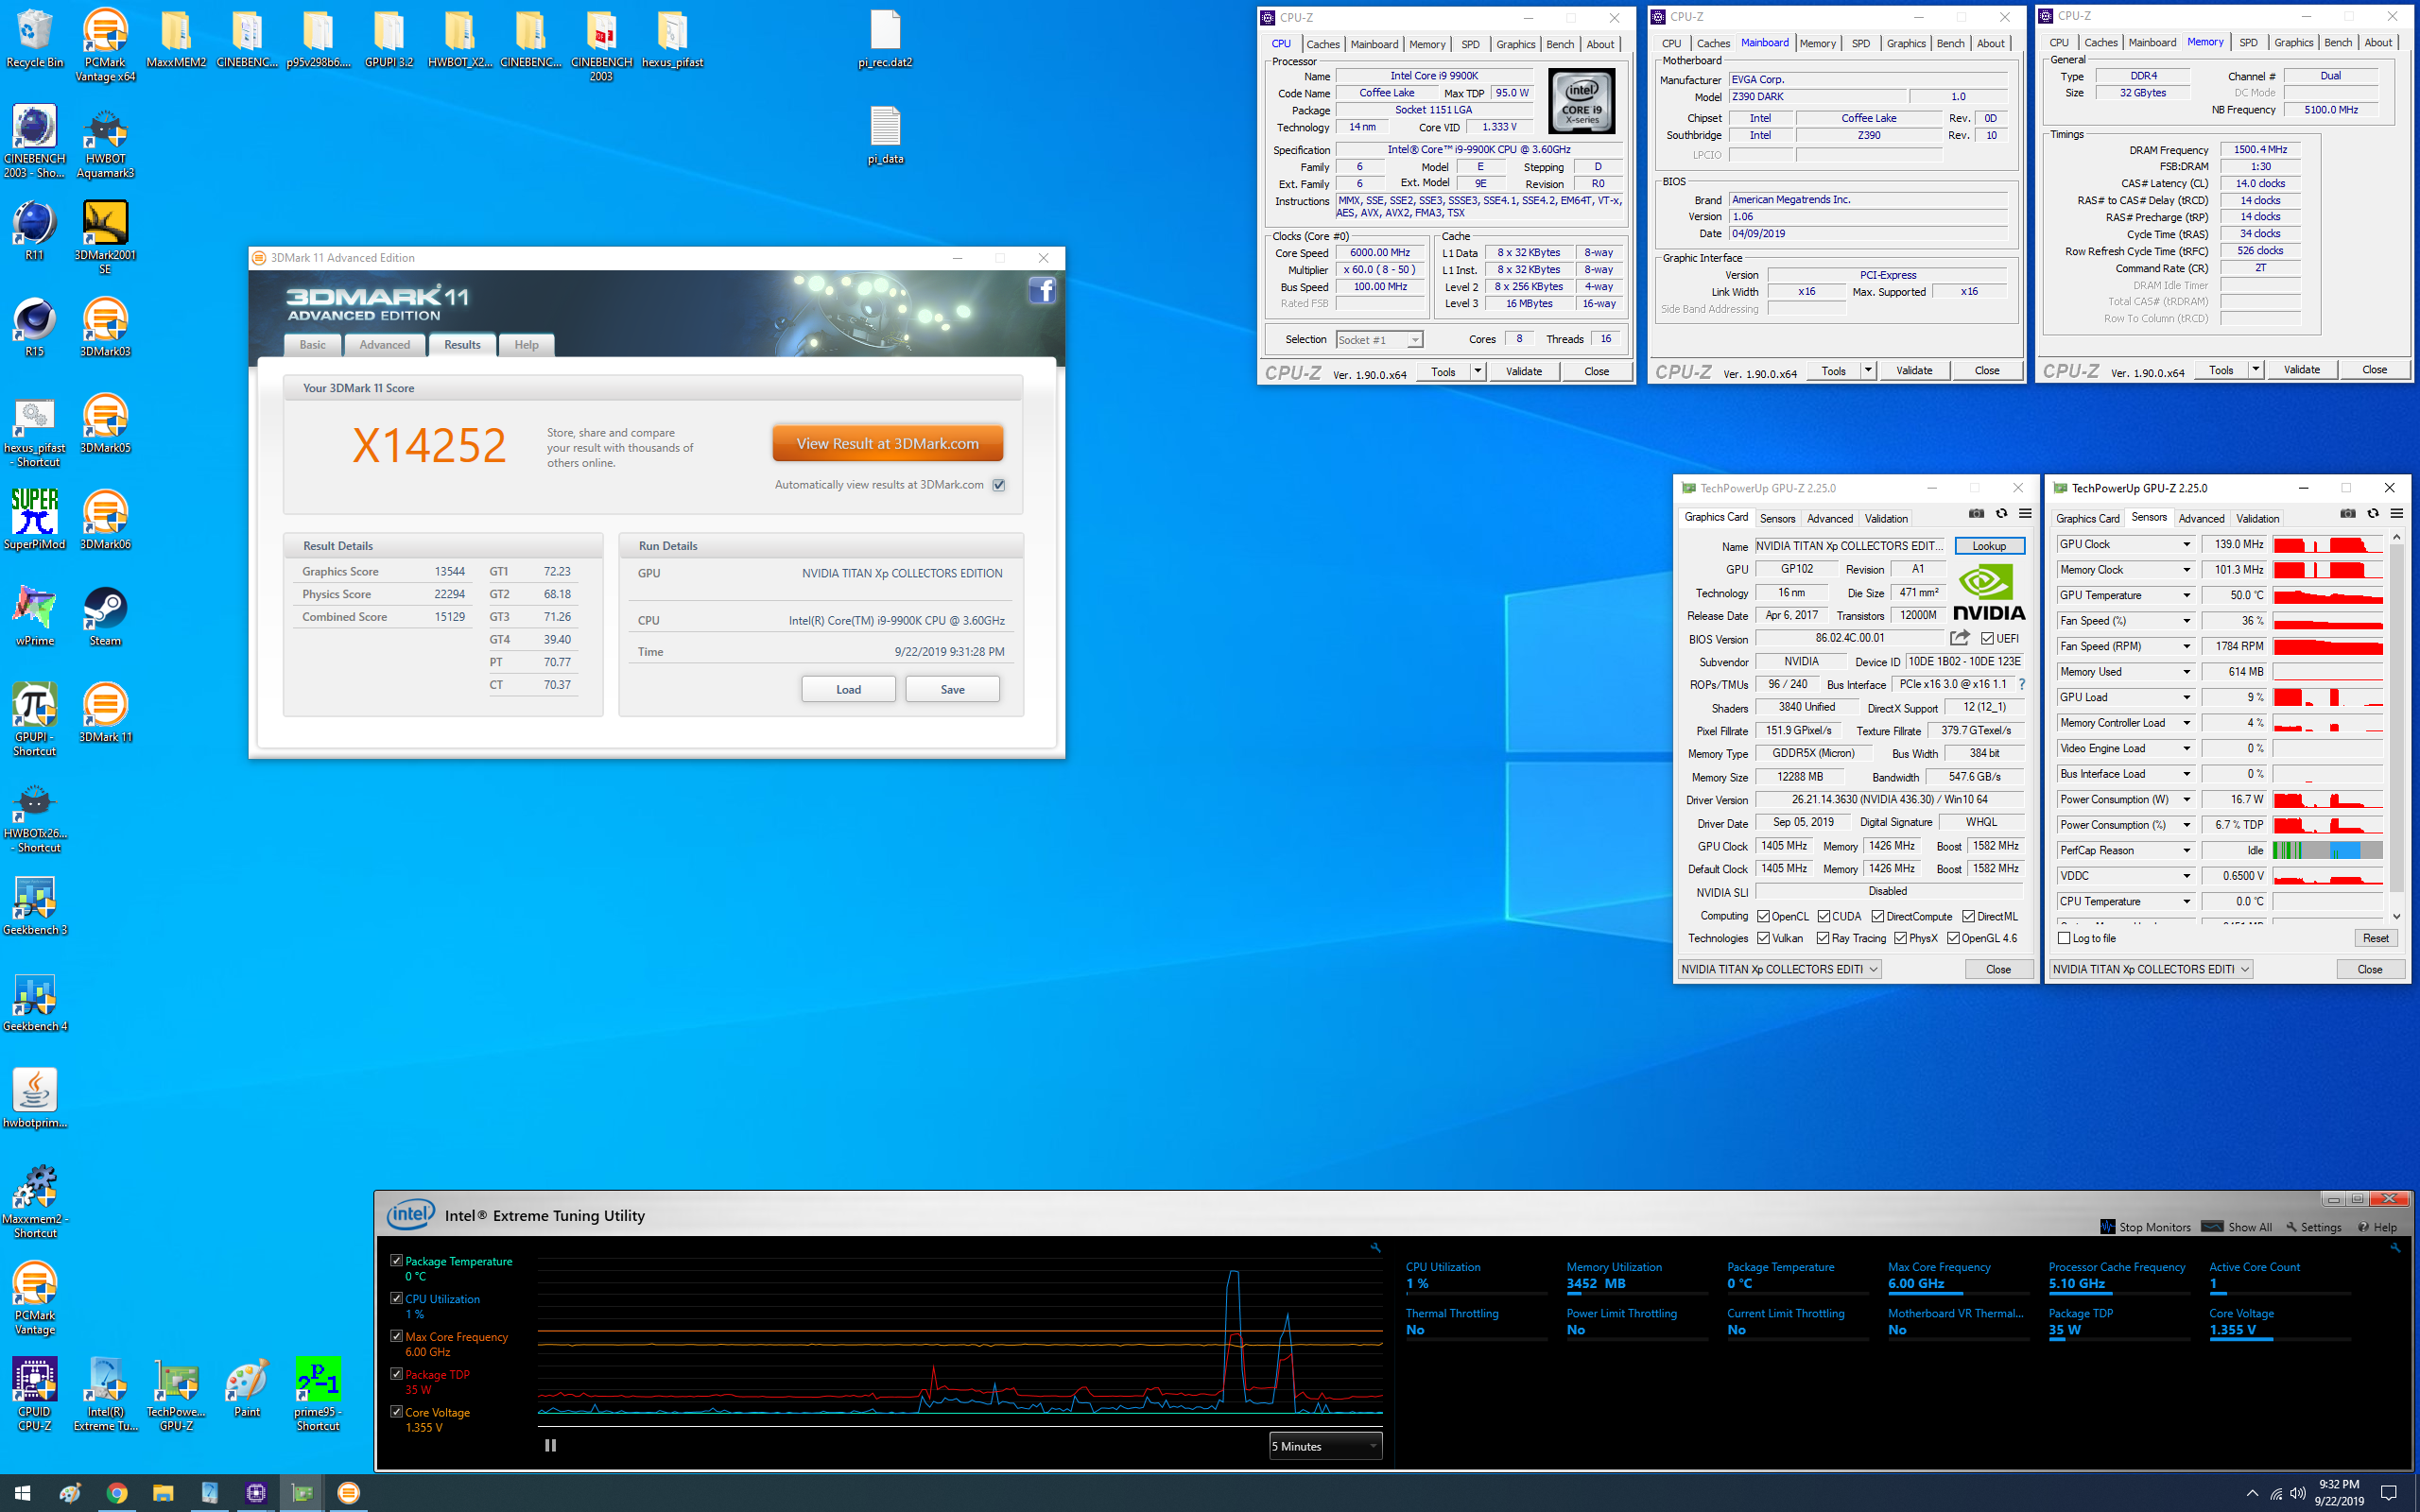Viewport: 2420px width, 1512px height.
Task: Open Steam desktop icon
Action: (x=105, y=616)
